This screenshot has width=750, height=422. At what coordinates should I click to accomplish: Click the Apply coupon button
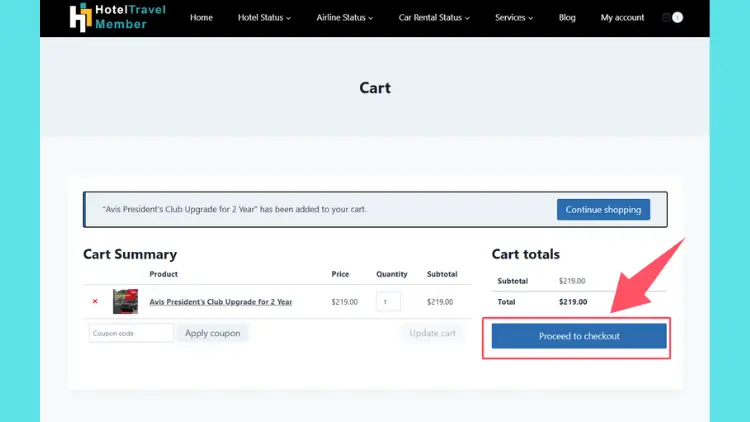212,333
